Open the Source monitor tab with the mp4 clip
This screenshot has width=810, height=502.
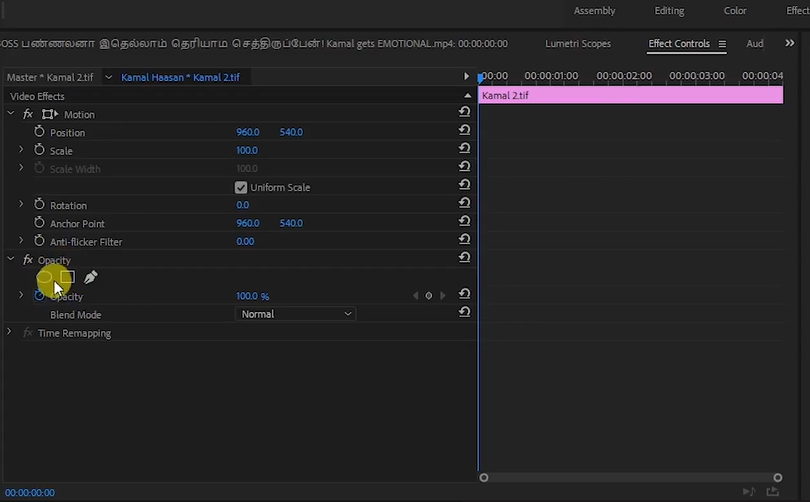(253, 44)
